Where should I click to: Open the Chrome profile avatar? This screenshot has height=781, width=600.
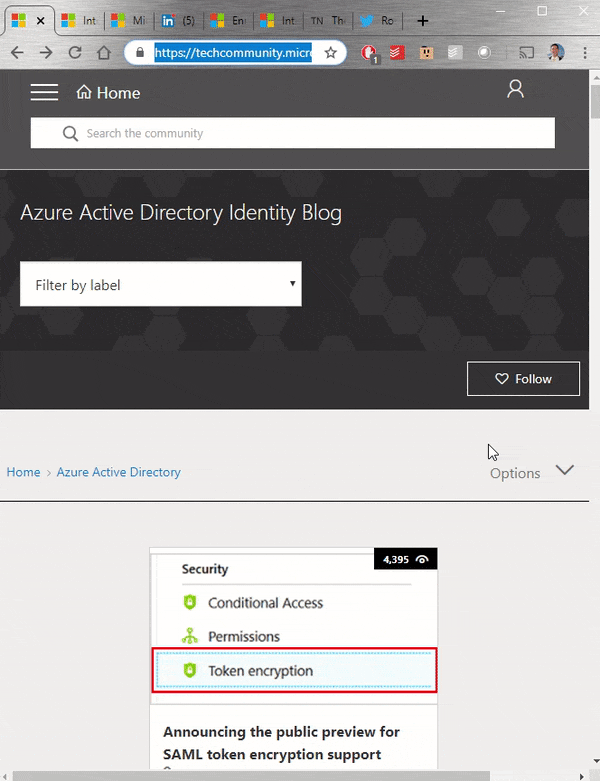[556, 52]
